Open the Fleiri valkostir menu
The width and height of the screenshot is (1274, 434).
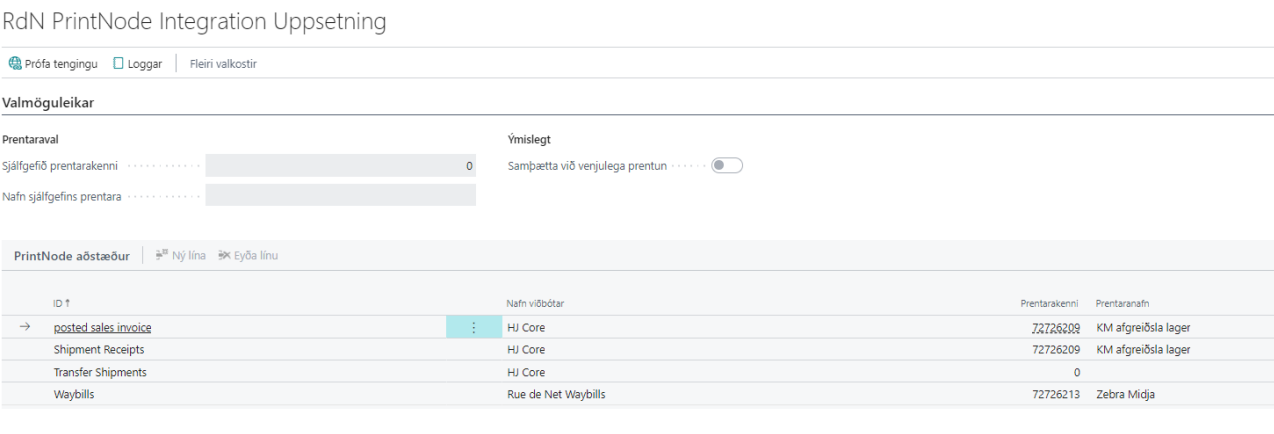pos(223,64)
